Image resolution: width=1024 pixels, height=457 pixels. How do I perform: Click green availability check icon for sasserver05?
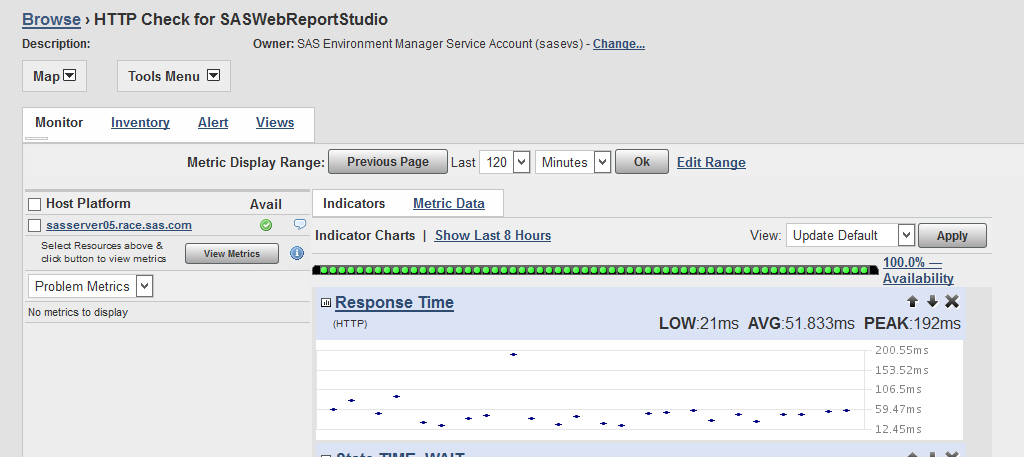[x=265, y=225]
